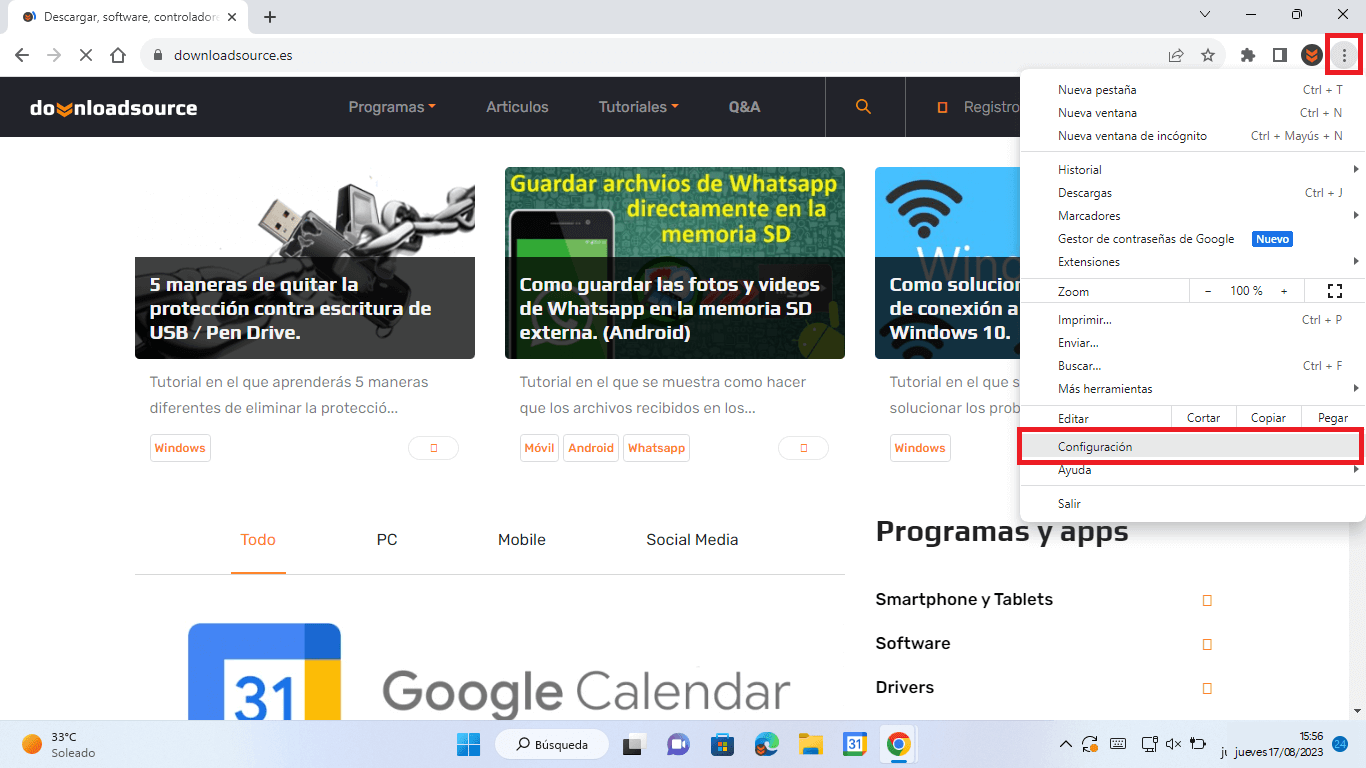This screenshot has height=768, width=1366.
Task: Show hidden system tray icons
Action: pyautogui.click(x=1066, y=744)
